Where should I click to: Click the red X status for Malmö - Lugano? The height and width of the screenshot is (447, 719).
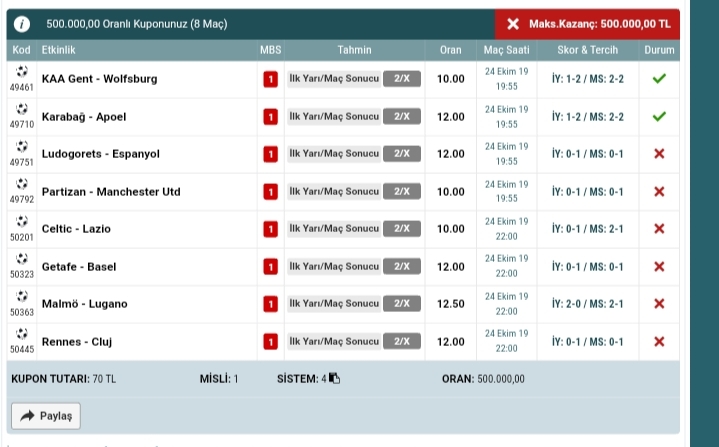pyautogui.click(x=659, y=304)
